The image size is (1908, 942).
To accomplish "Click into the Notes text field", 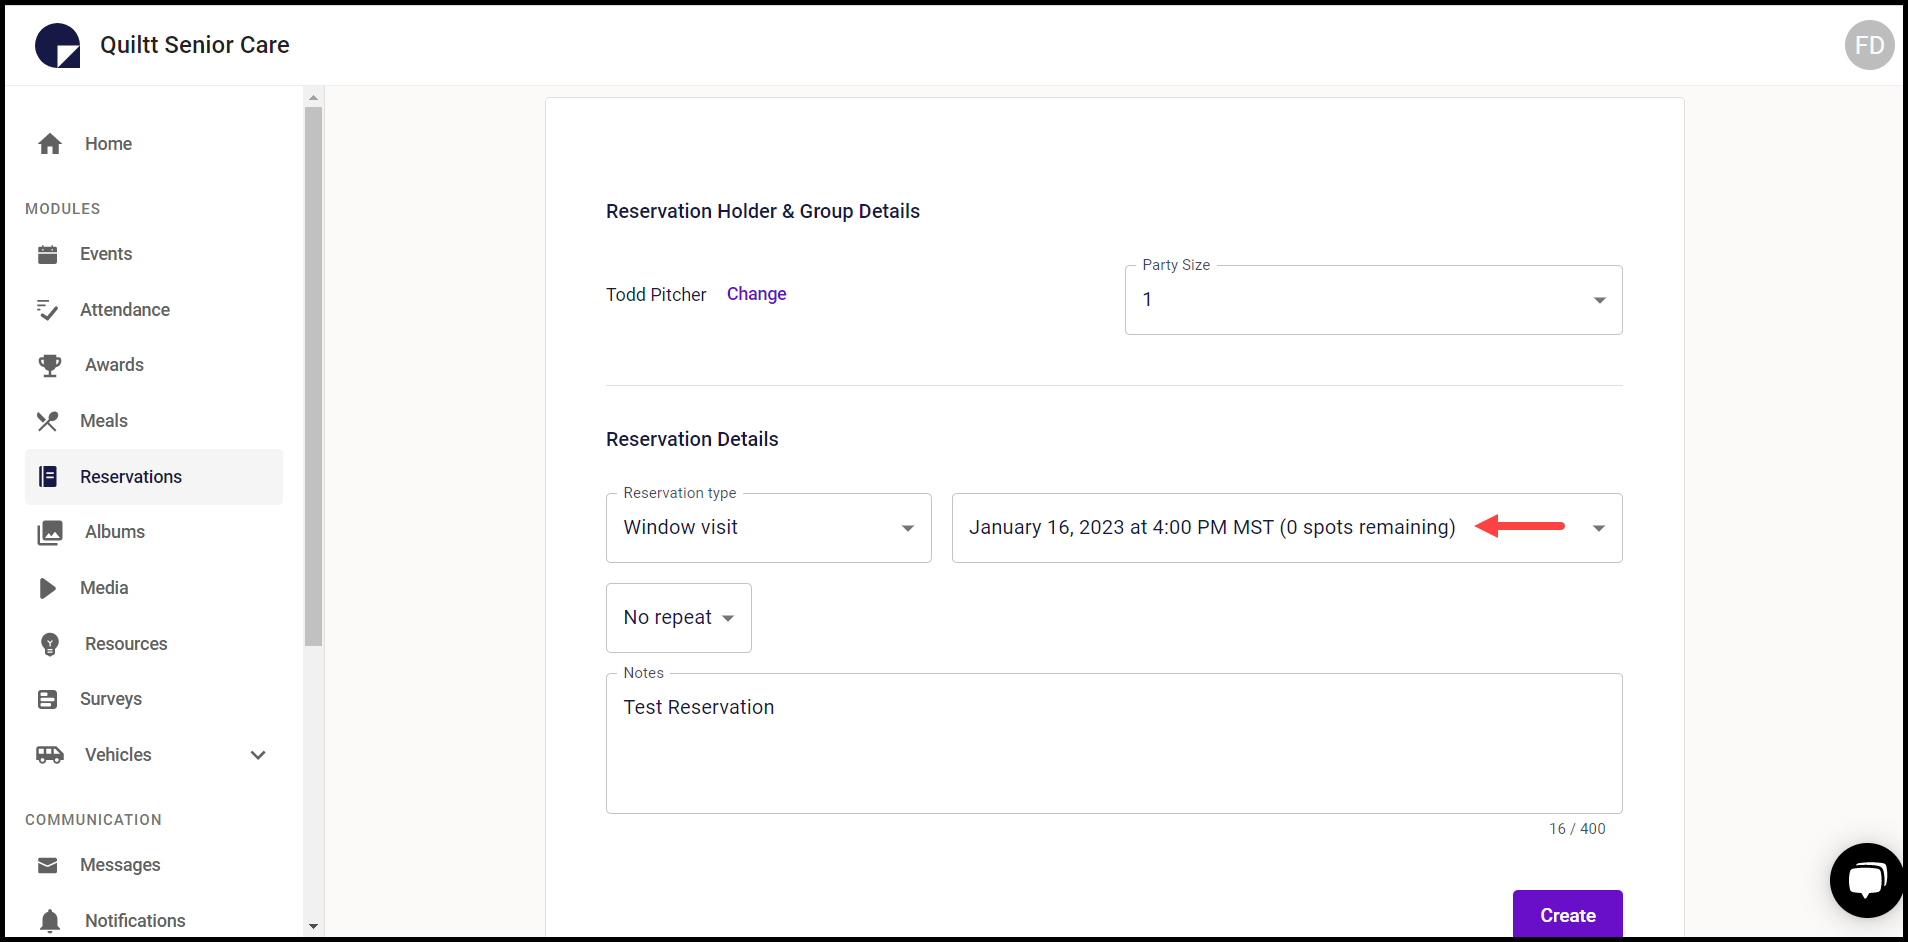I will pyautogui.click(x=1113, y=743).
